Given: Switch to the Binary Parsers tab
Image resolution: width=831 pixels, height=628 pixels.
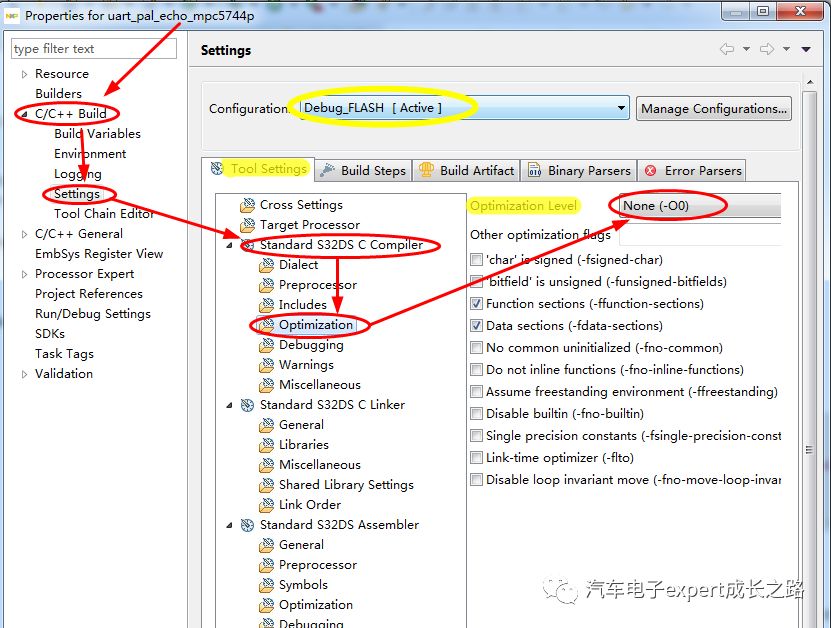Looking at the screenshot, I should [579, 170].
